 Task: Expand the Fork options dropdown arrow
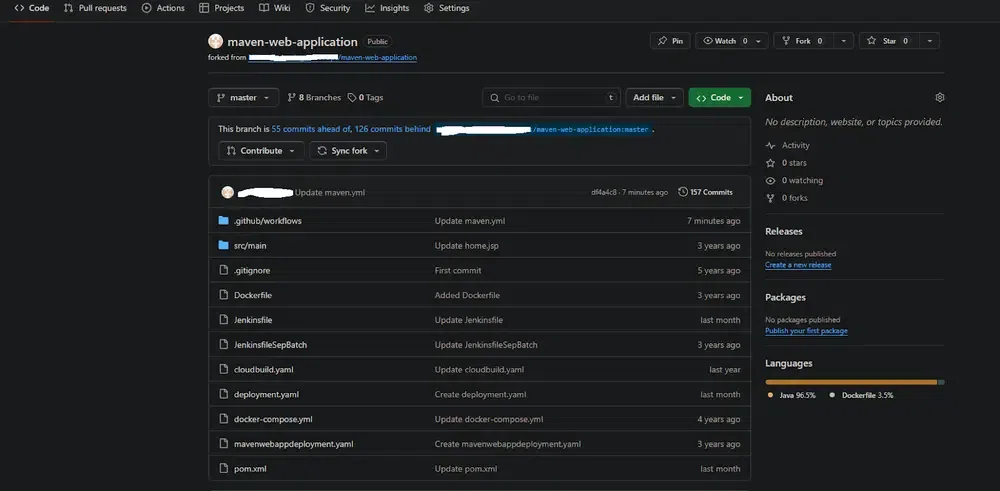tap(844, 41)
